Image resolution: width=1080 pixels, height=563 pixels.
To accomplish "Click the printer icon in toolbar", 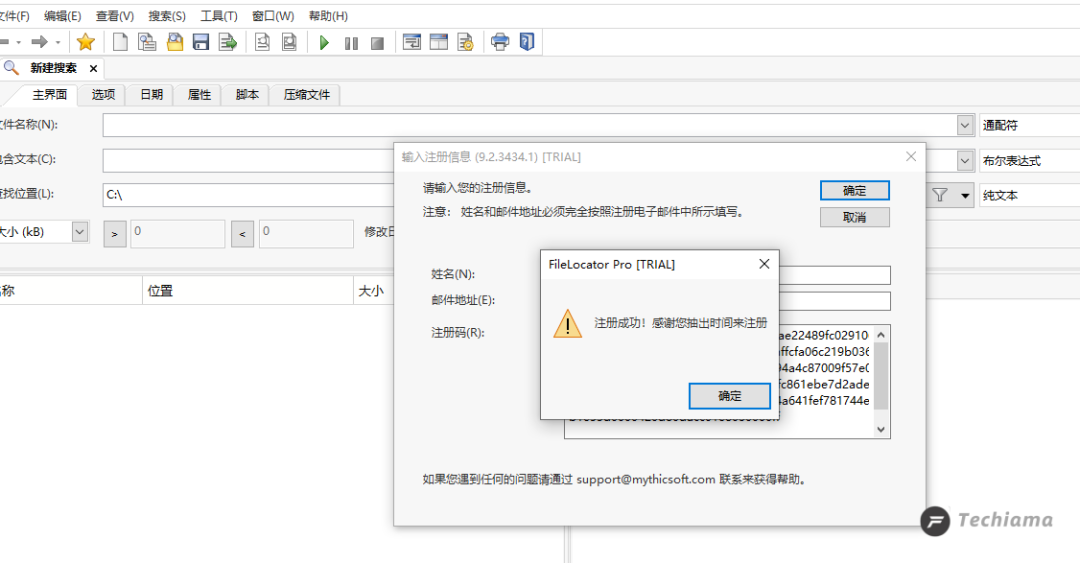I will pos(500,42).
